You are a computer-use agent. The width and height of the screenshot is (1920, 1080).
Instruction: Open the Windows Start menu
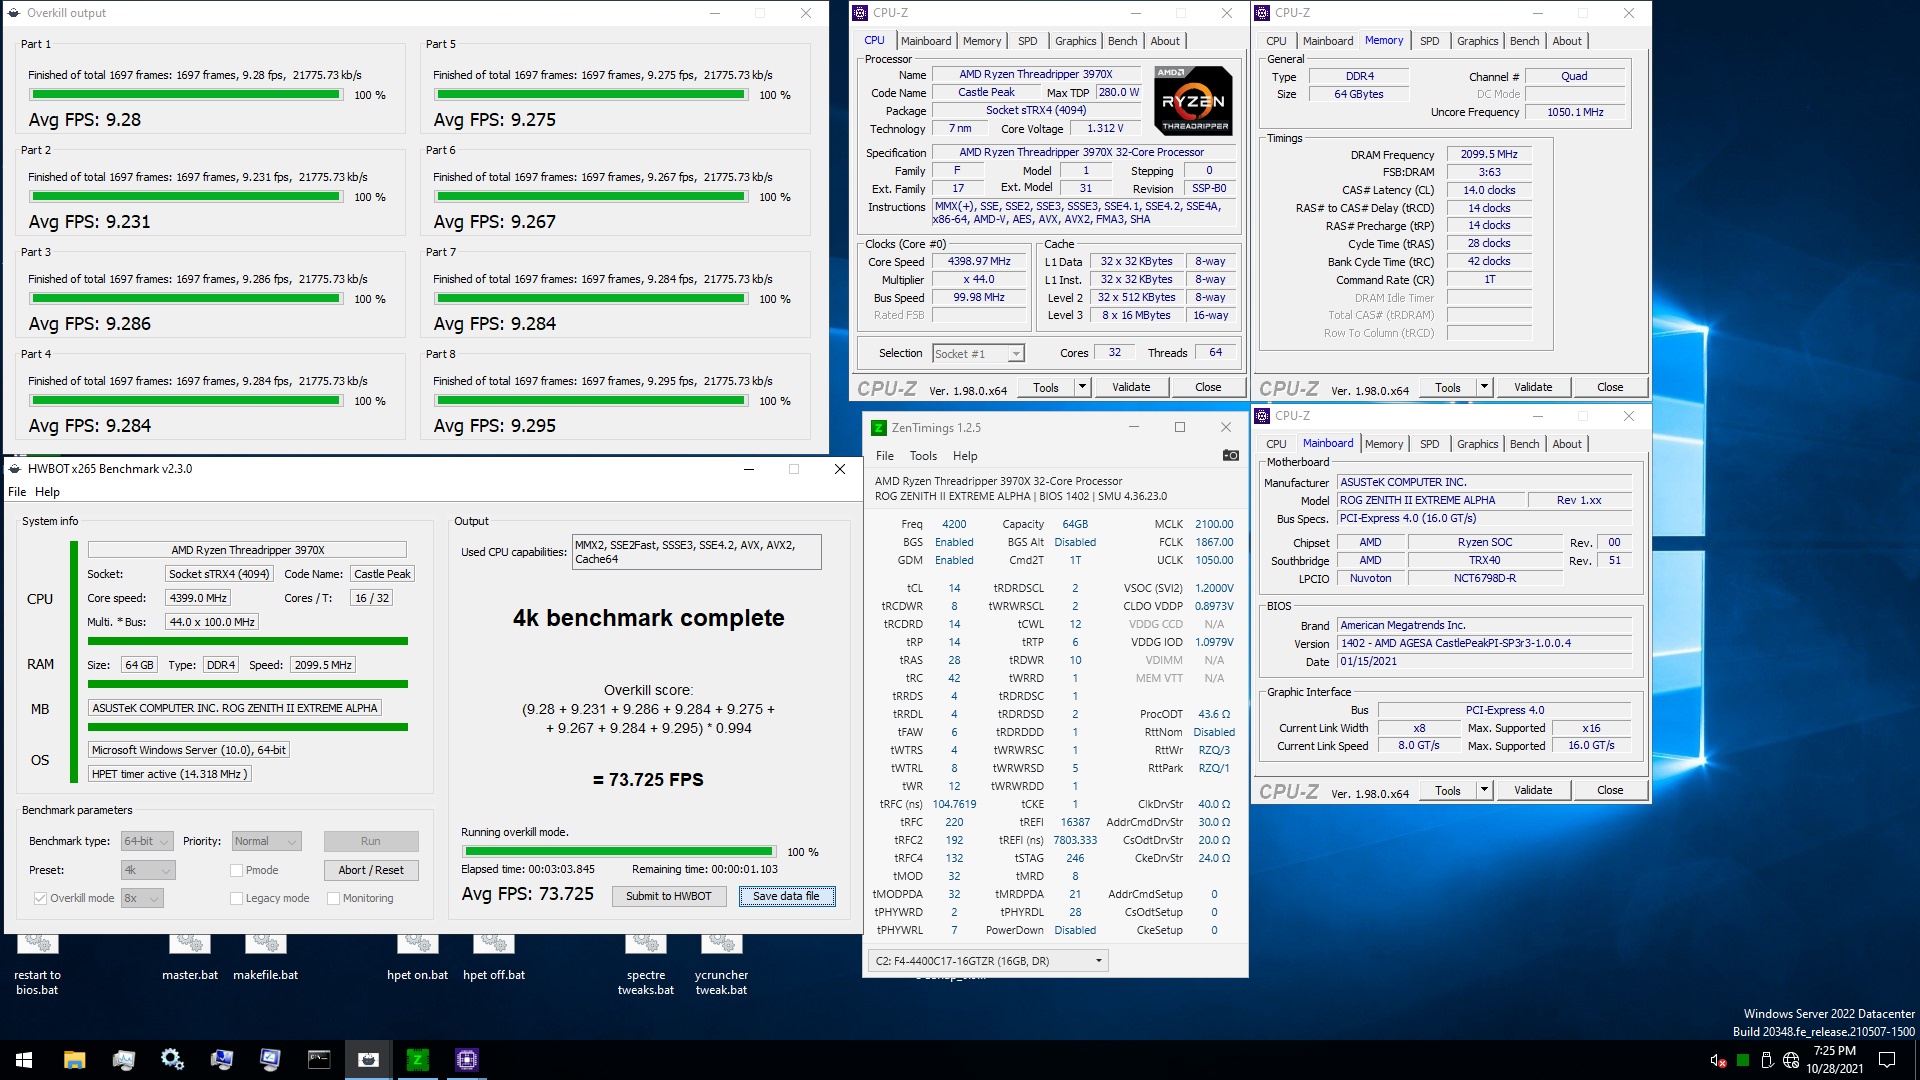[x=24, y=1060]
